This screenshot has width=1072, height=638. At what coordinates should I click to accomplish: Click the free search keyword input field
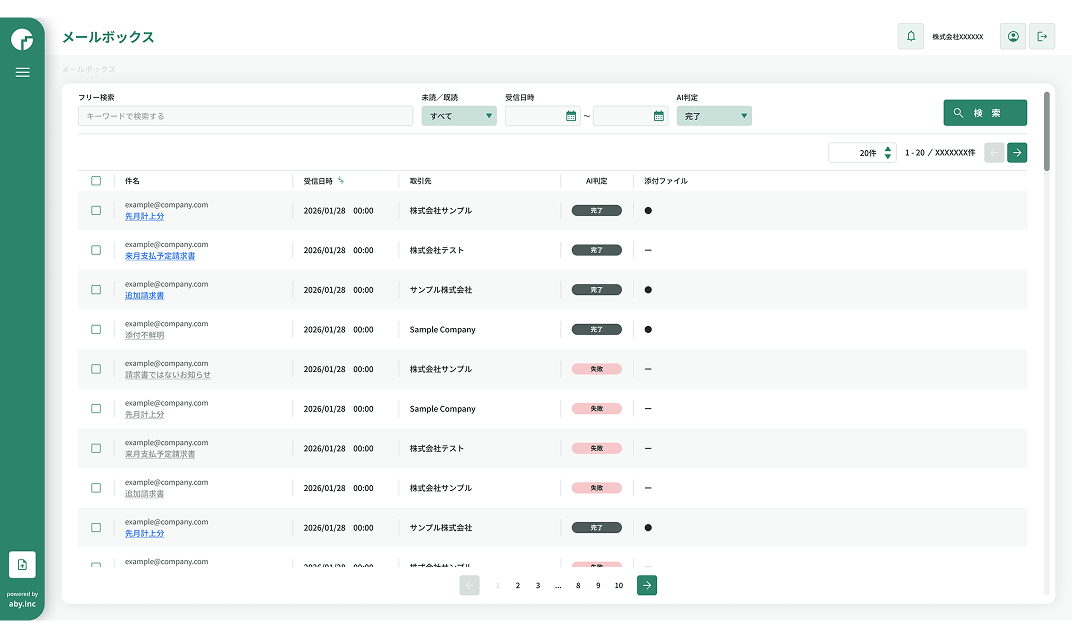[x=245, y=116]
